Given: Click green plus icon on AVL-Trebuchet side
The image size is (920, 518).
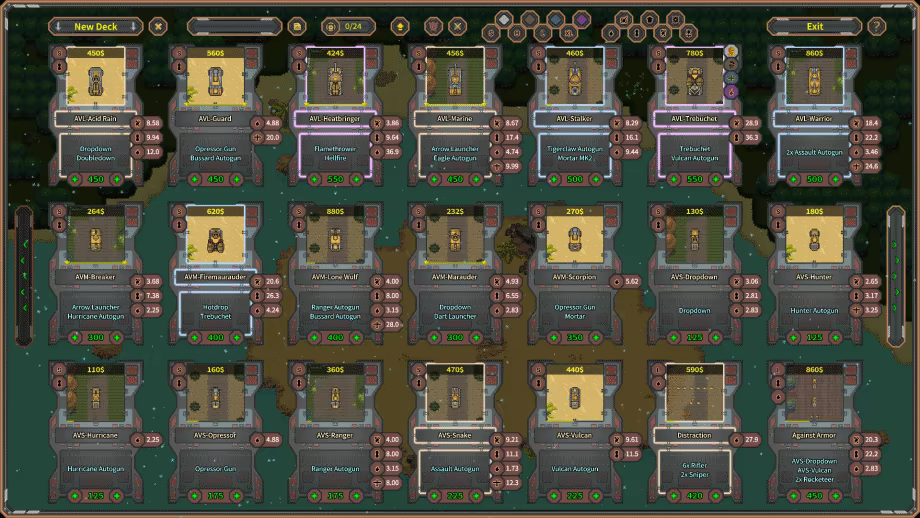Looking at the screenshot, I should coord(731,77).
